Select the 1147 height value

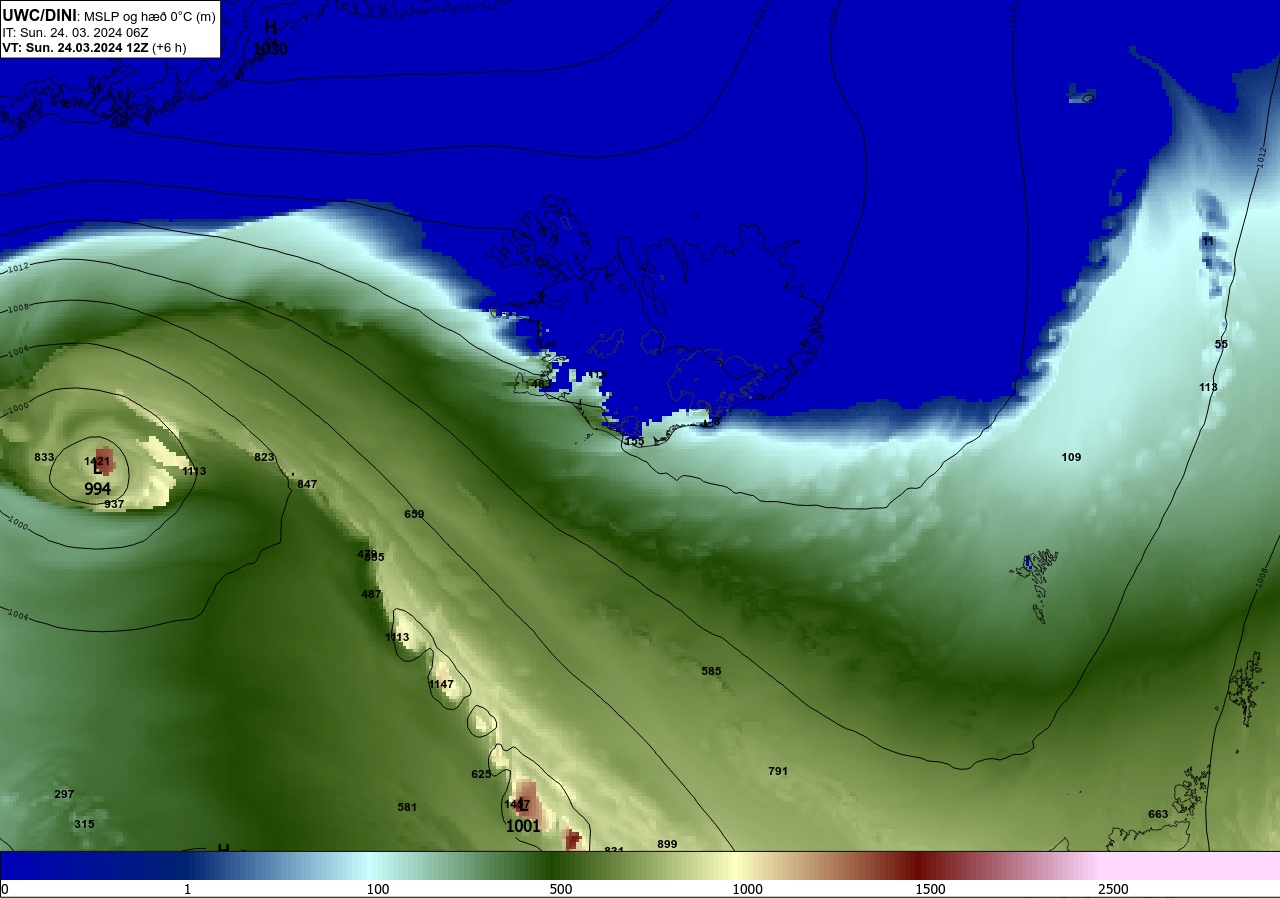[441, 684]
